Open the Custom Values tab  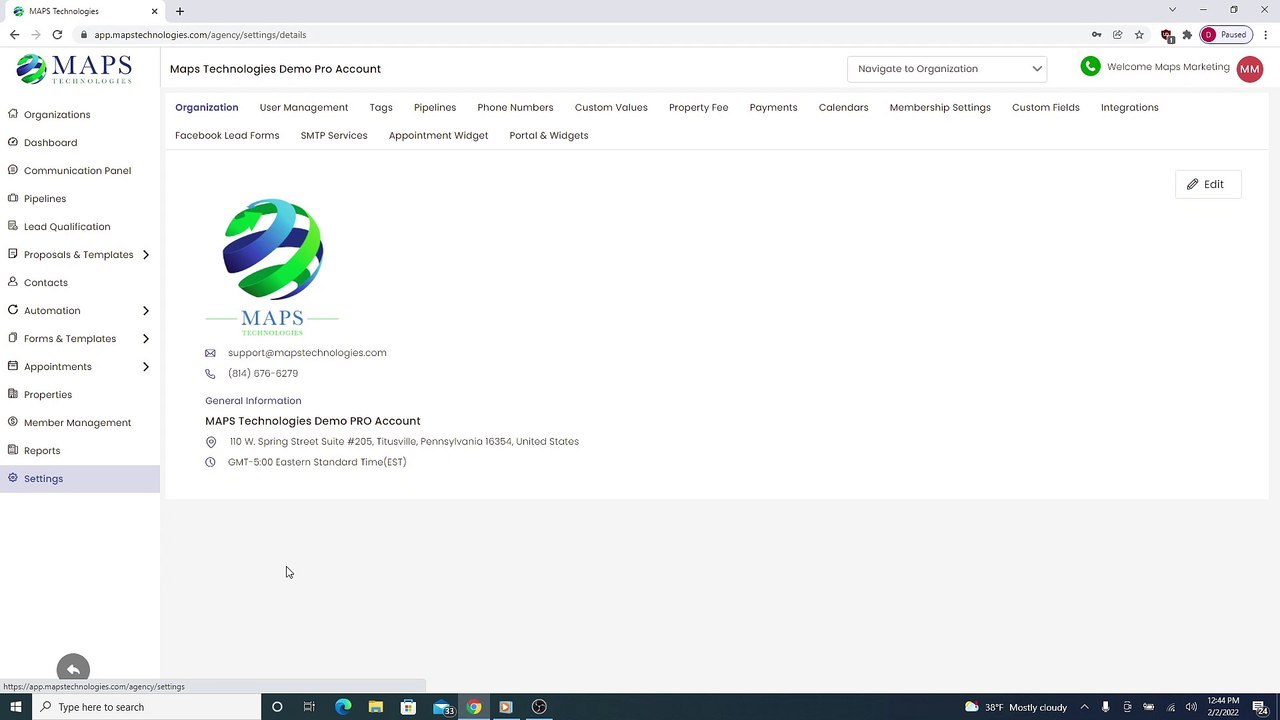point(611,107)
